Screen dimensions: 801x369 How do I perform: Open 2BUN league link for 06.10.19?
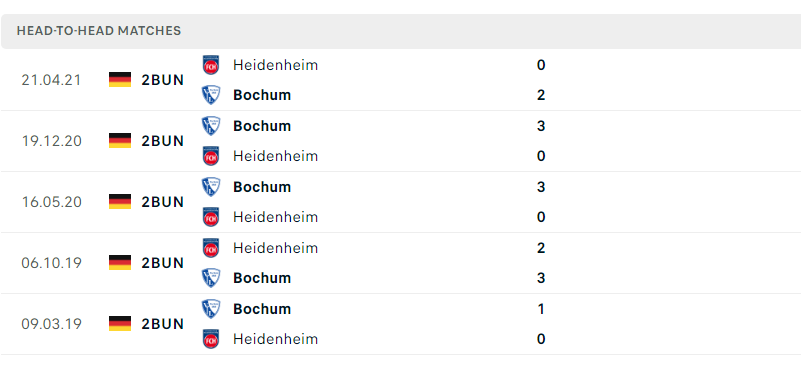(162, 263)
